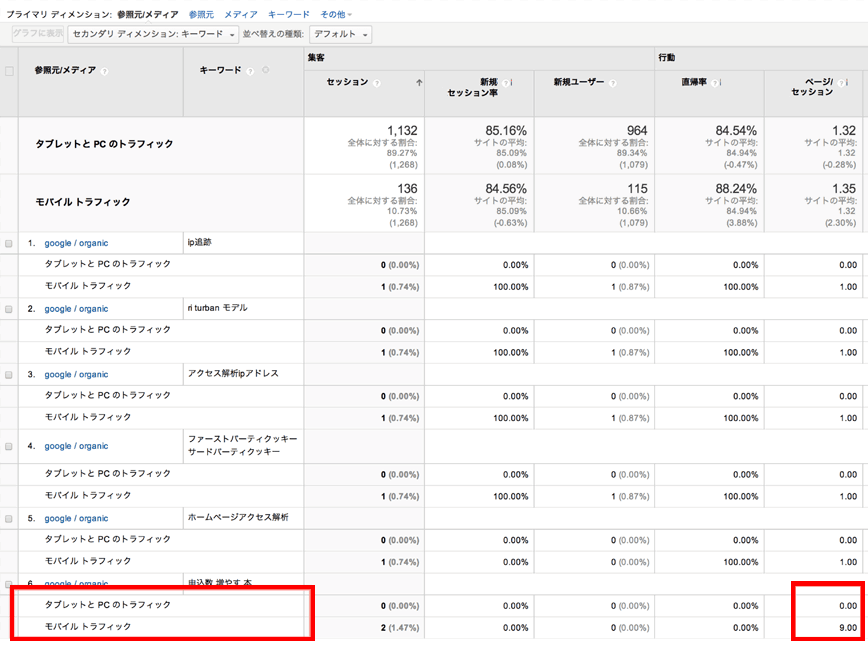This screenshot has width=868, height=645.
Task: Click help icon next to キーワード header
Action: (x=251, y=70)
